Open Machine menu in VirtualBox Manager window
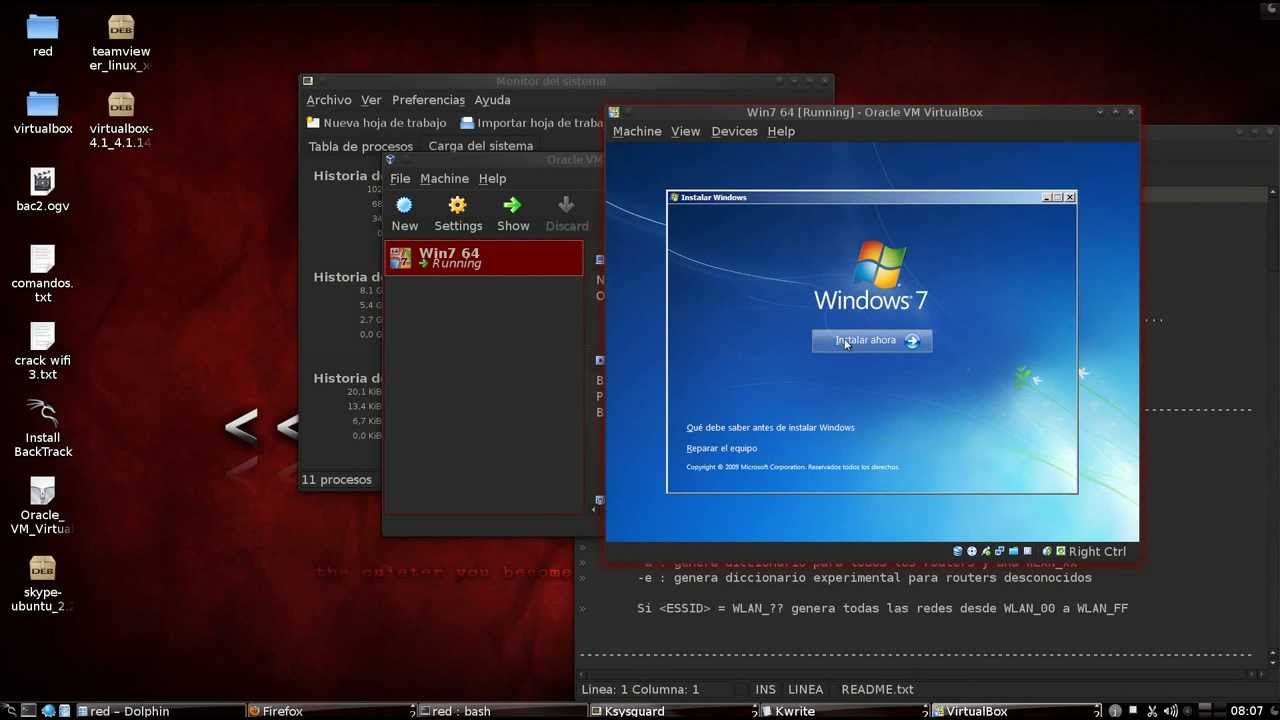1280x720 pixels. pos(444,178)
